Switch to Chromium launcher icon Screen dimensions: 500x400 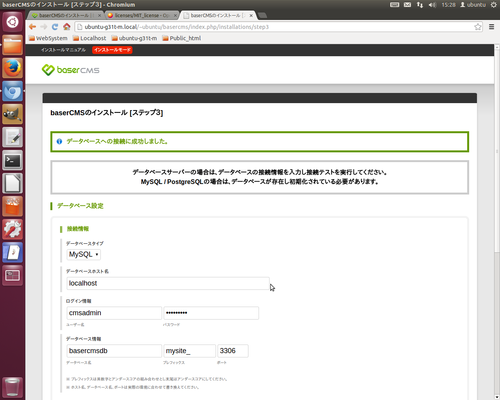click(13, 91)
